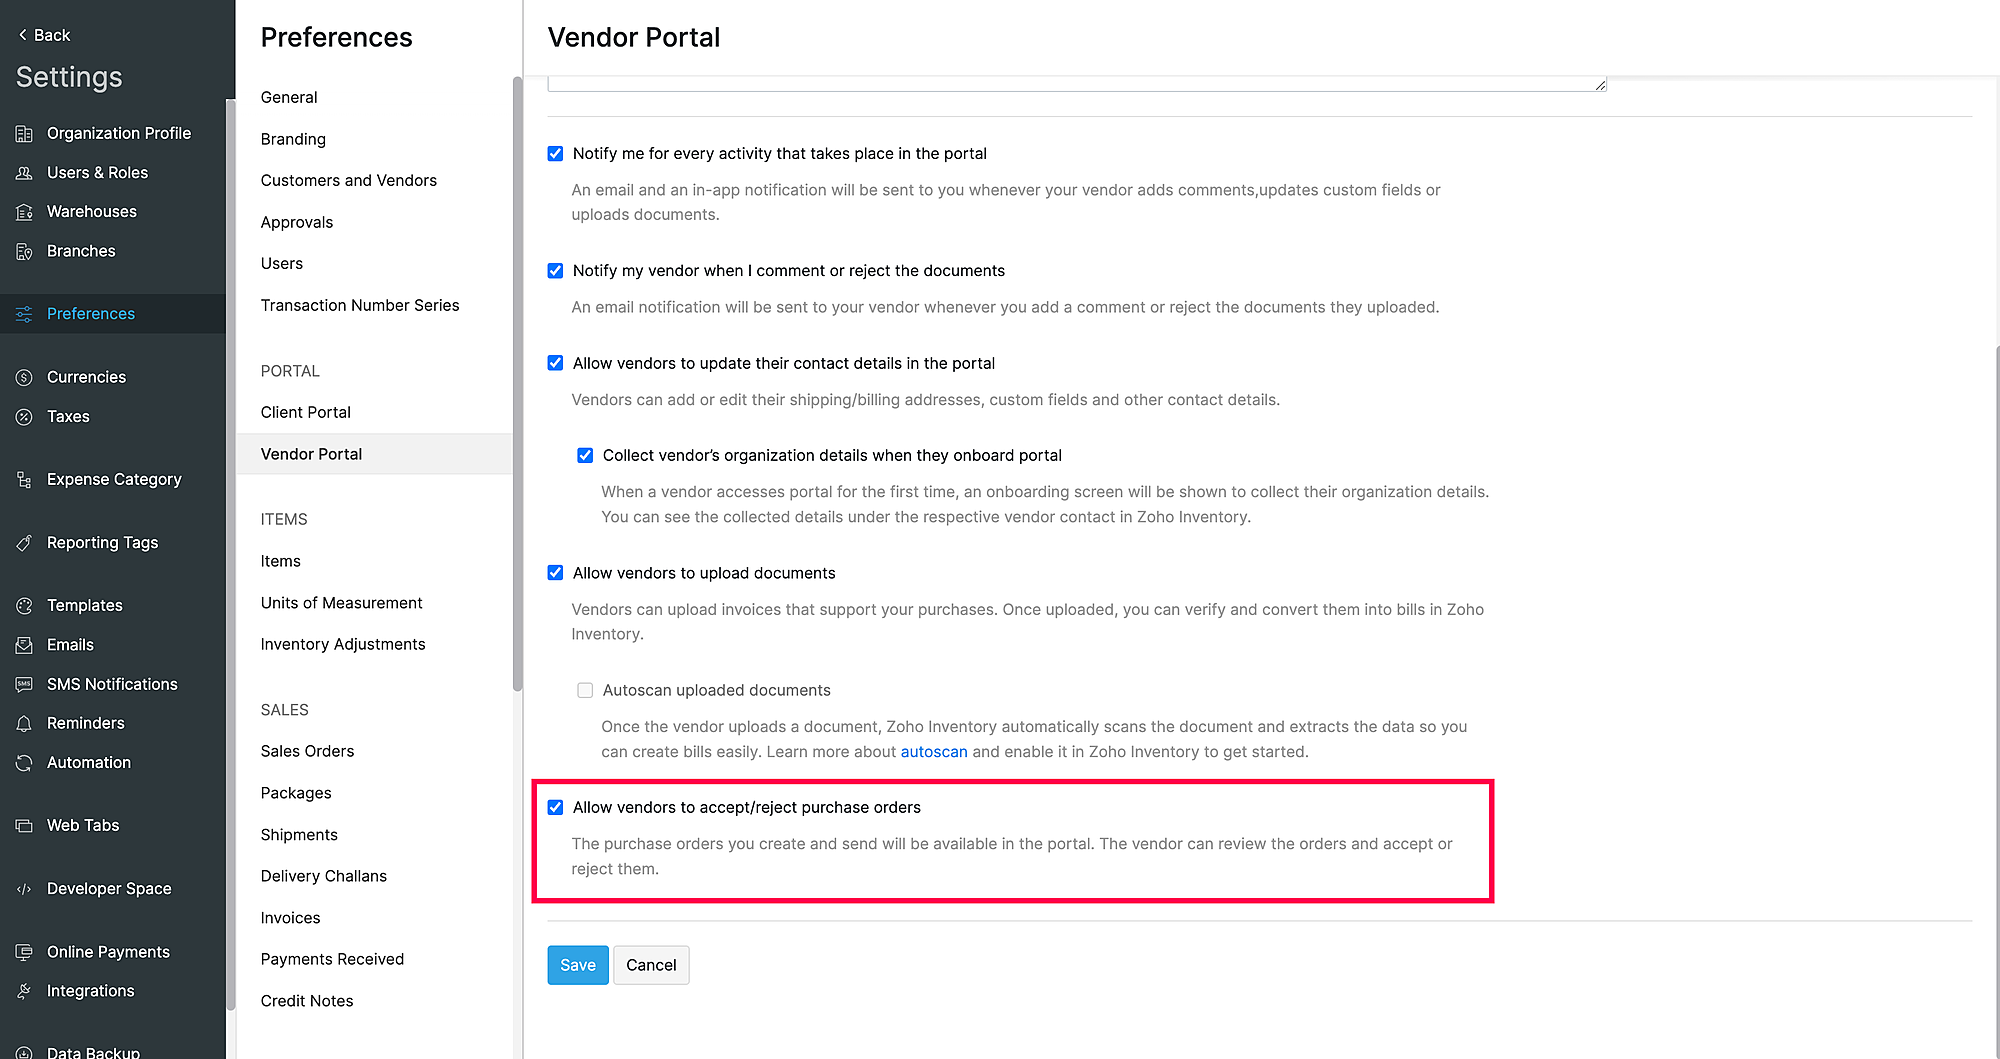Select Sales Orders in the Preferences list
This screenshot has width=2000, height=1059.
pyautogui.click(x=307, y=751)
